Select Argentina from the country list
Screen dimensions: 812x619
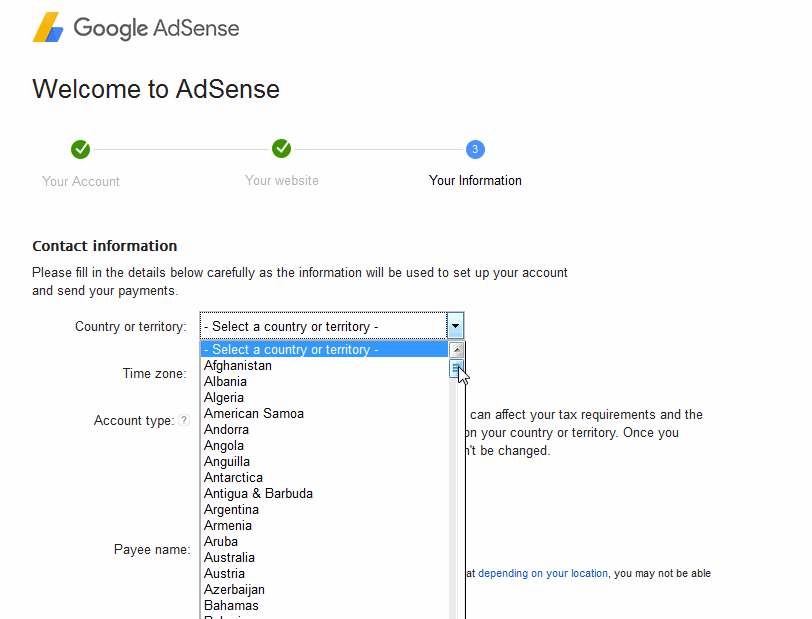pyautogui.click(x=324, y=510)
